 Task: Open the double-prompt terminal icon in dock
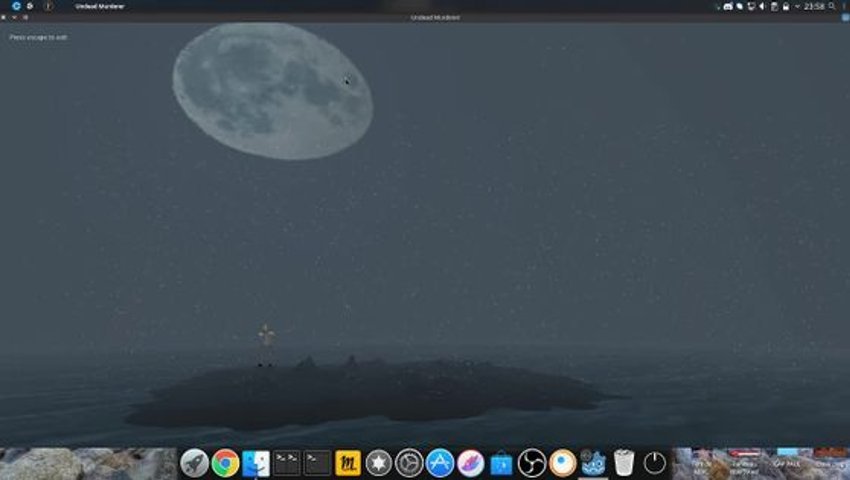(x=286, y=463)
